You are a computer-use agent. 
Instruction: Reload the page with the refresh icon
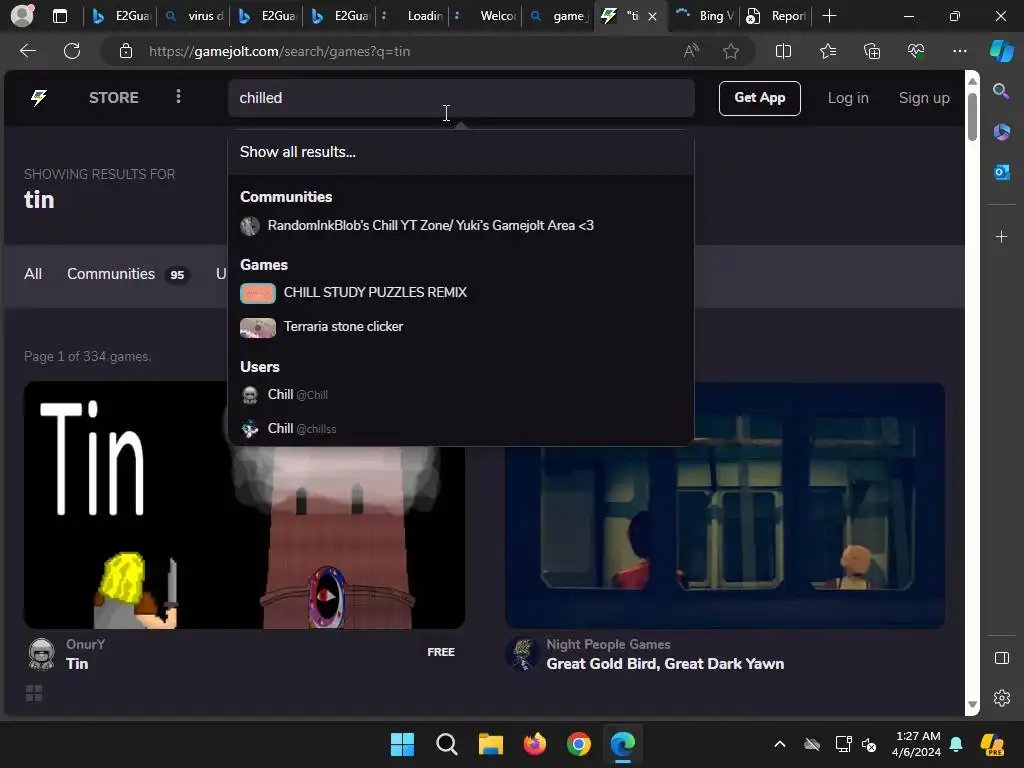(x=72, y=51)
